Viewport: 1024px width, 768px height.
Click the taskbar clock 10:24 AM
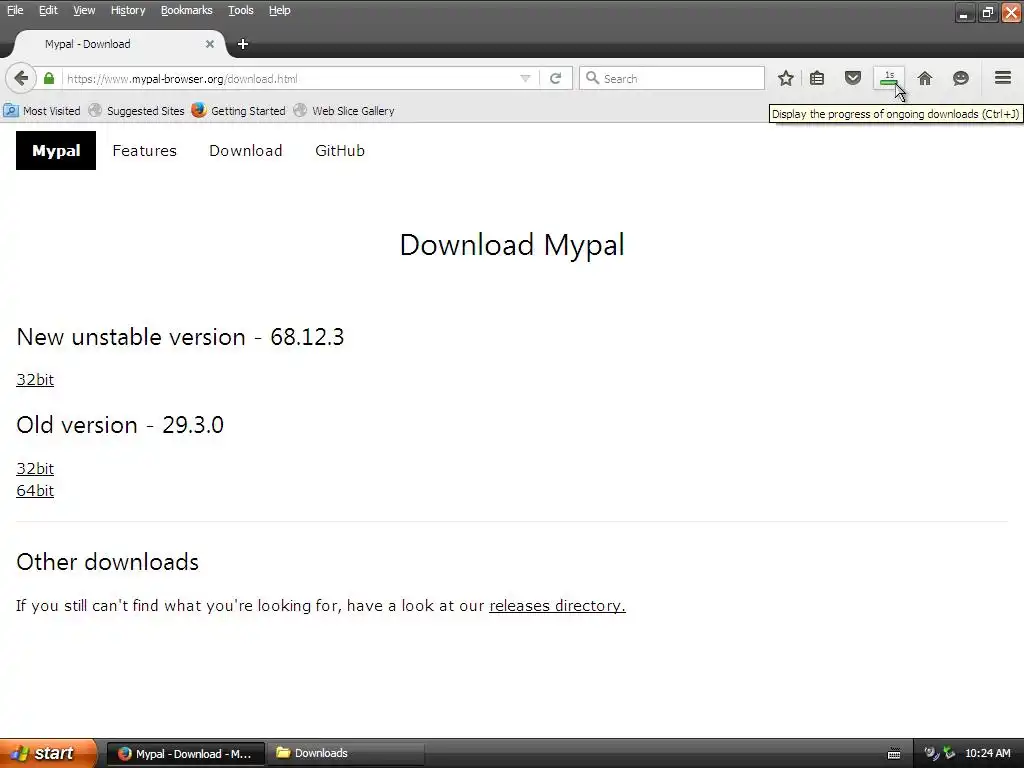[987, 753]
